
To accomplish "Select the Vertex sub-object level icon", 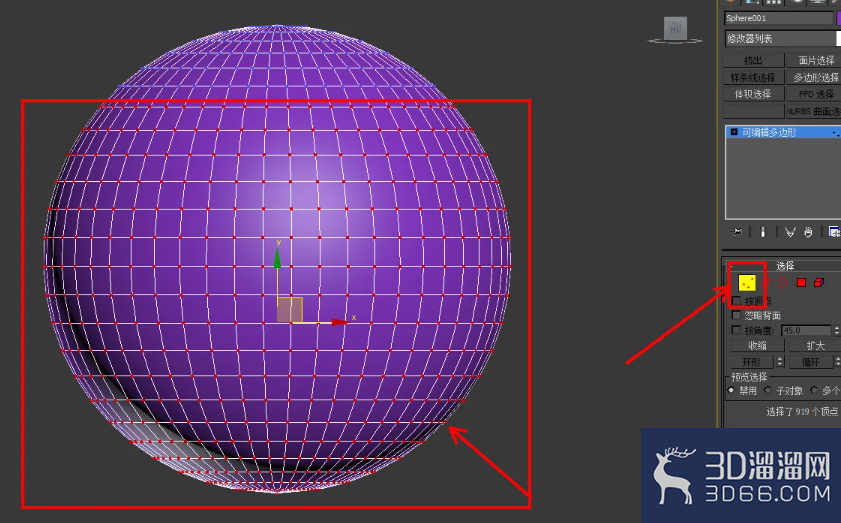I will tap(747, 282).
